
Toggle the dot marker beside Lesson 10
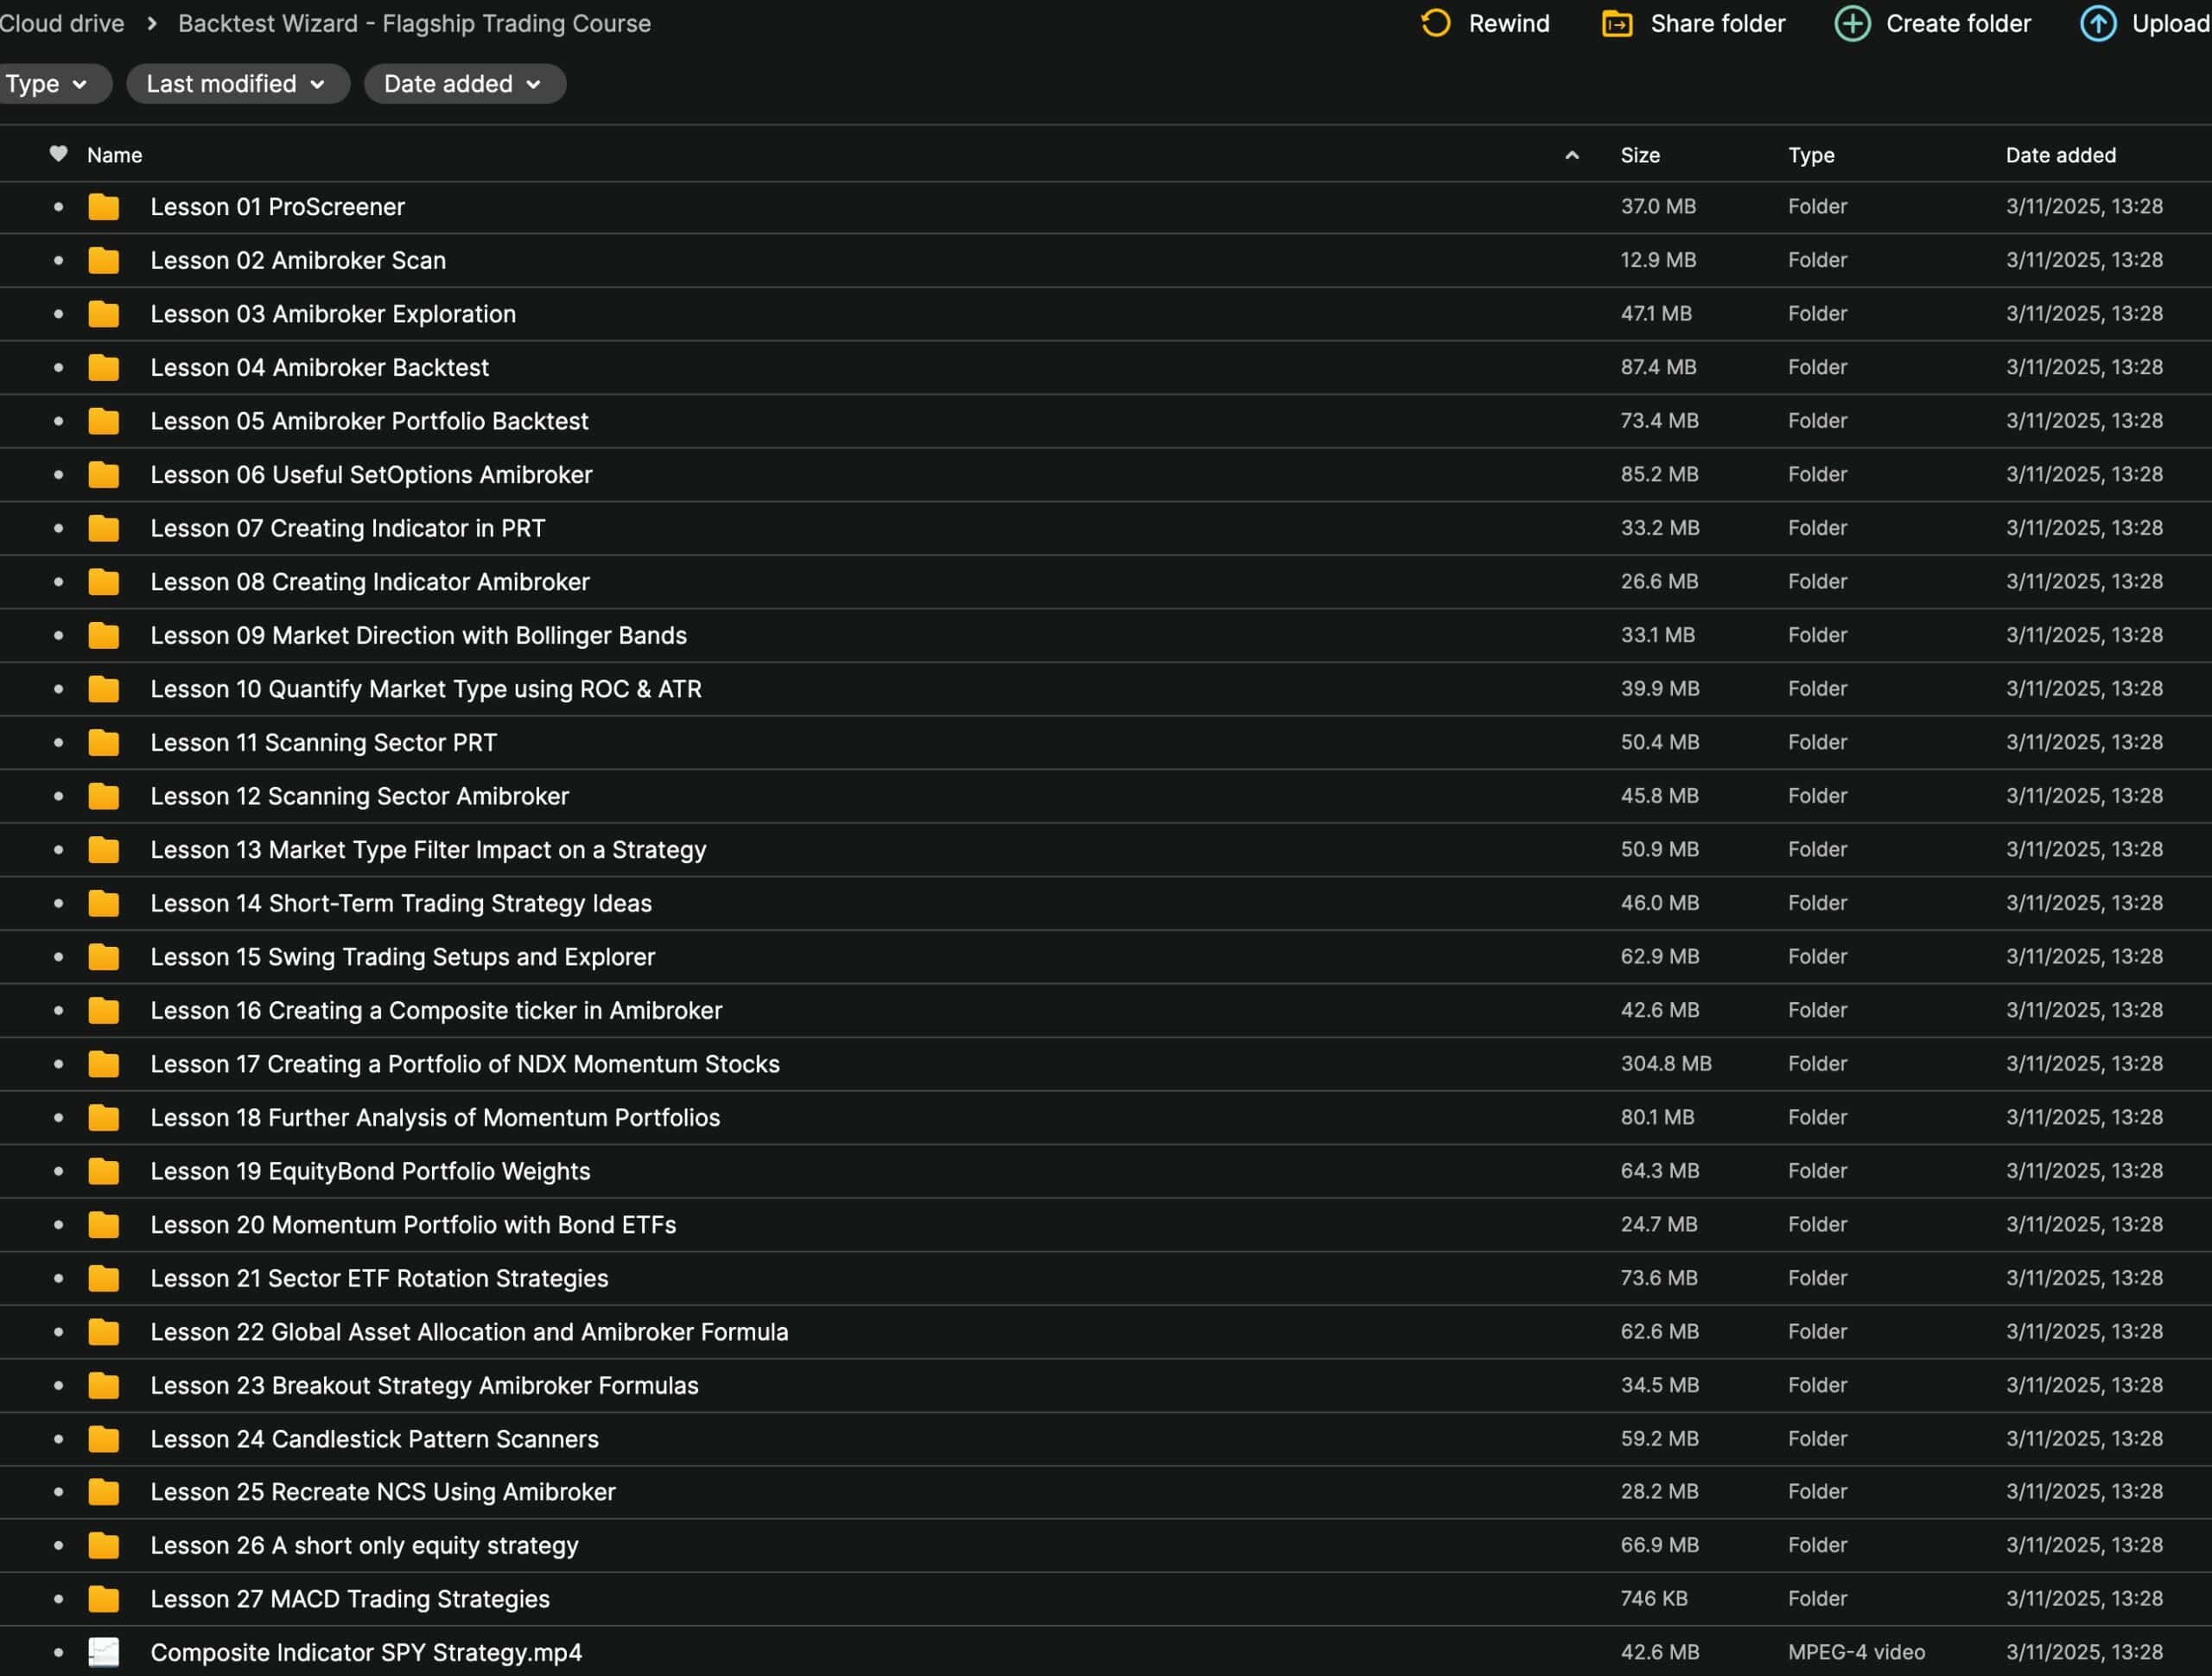tap(58, 689)
